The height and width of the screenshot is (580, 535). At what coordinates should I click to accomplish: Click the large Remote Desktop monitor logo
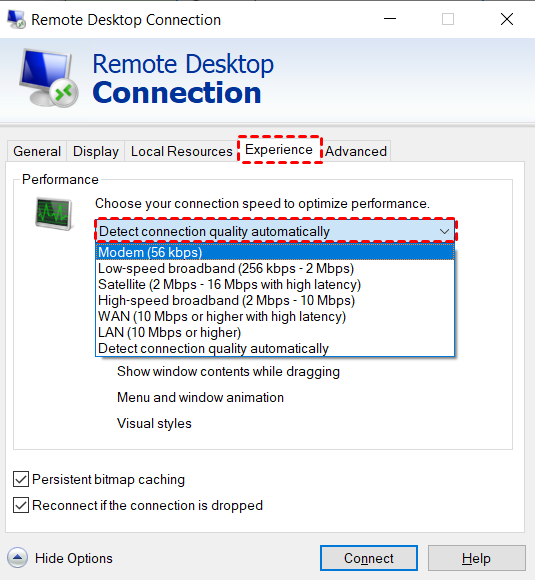pos(48,78)
